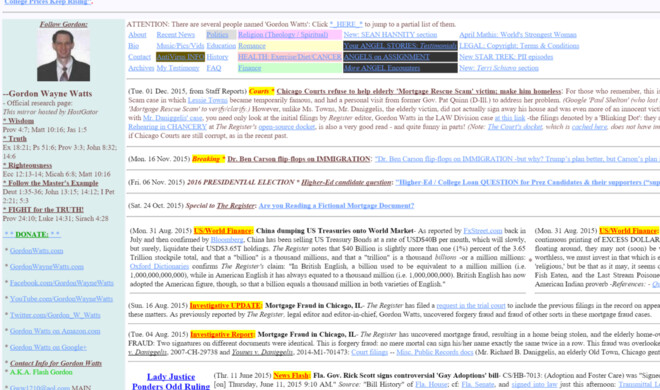
Task: Open the Truth heading link
Action: [x=15, y=138]
